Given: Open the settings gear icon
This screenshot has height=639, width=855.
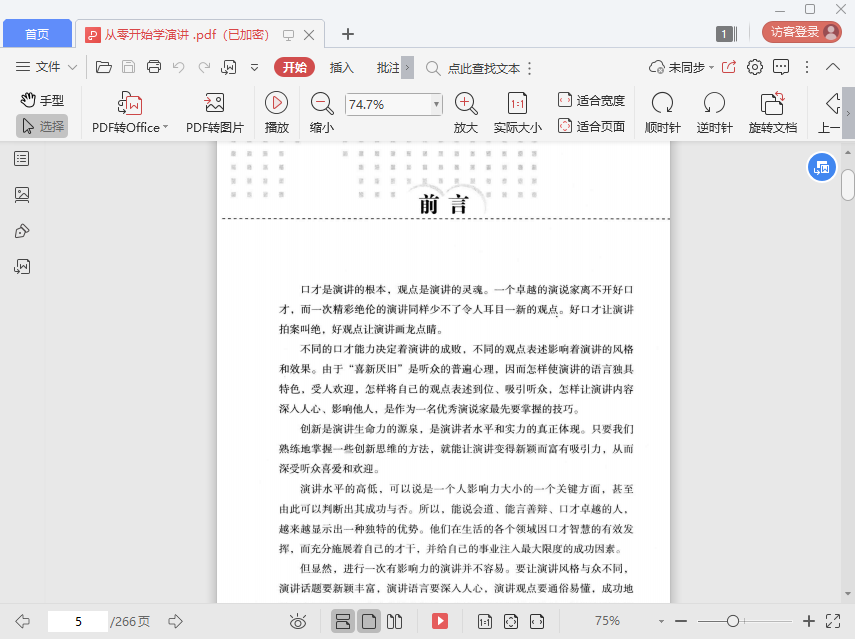Looking at the screenshot, I should pyautogui.click(x=755, y=67).
